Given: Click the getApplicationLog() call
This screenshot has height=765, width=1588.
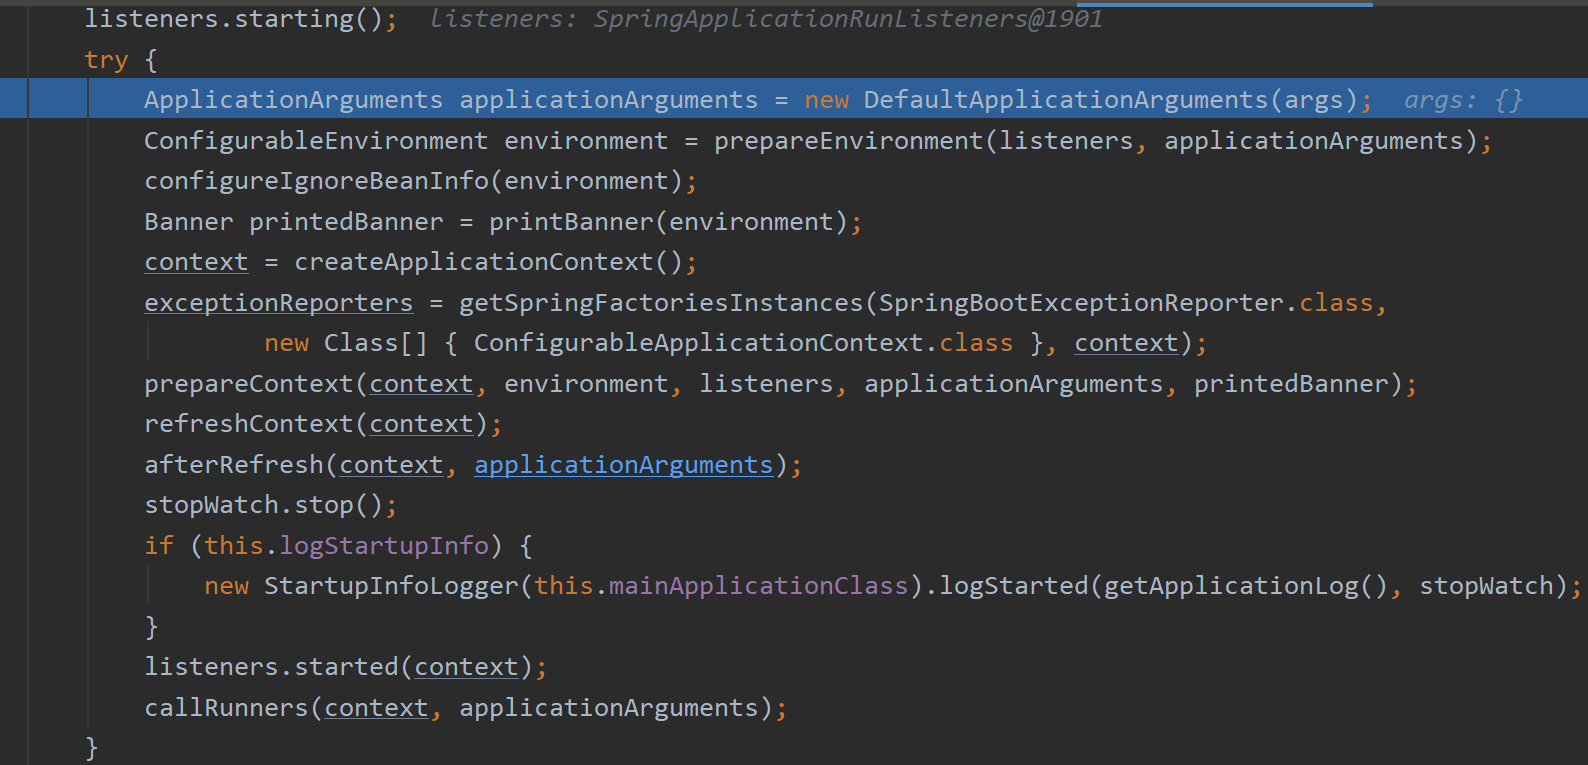Looking at the screenshot, I should (1246, 586).
